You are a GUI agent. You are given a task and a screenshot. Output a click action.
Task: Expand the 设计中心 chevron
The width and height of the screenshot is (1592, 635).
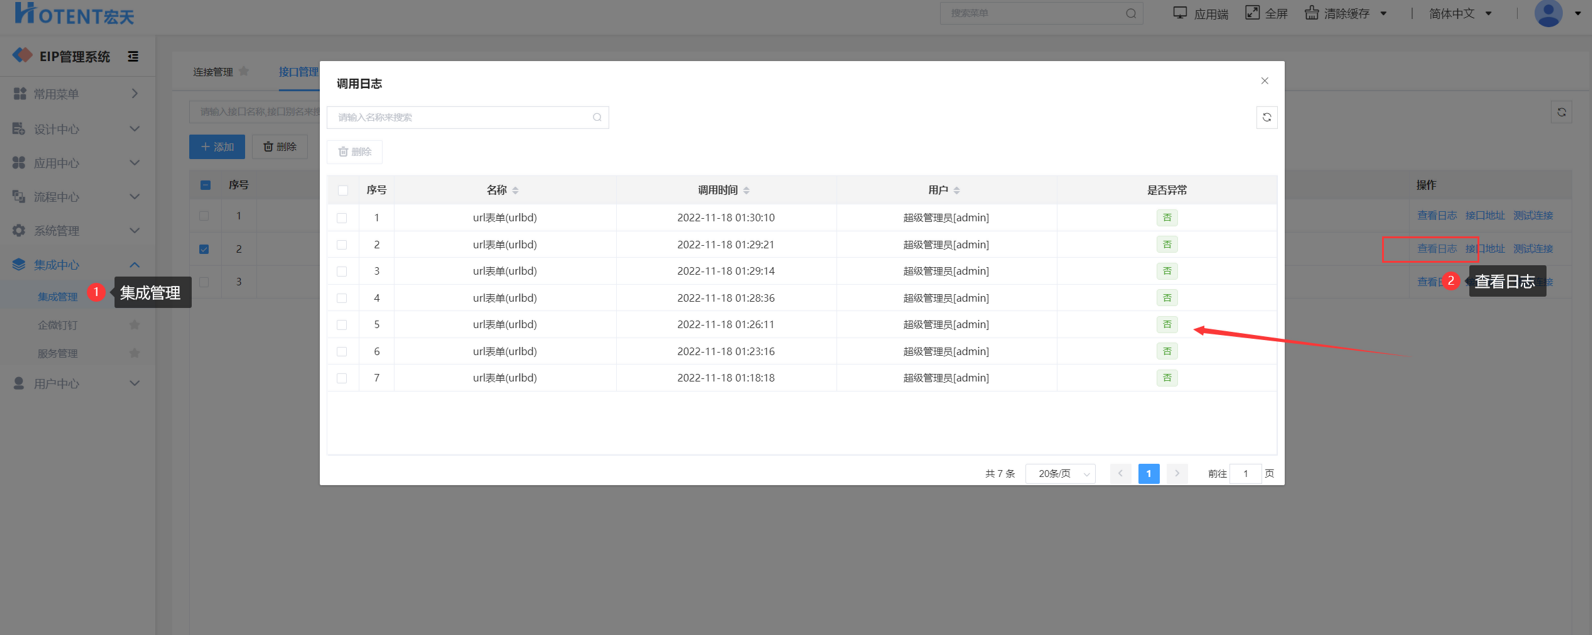coord(135,129)
